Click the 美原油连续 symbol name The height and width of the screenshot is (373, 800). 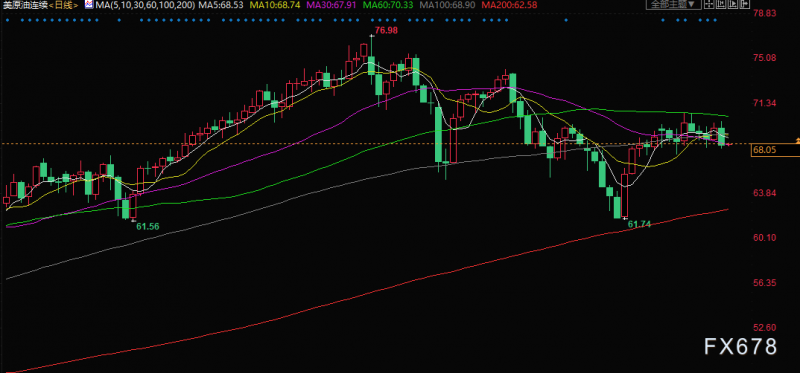pyautogui.click(x=26, y=5)
